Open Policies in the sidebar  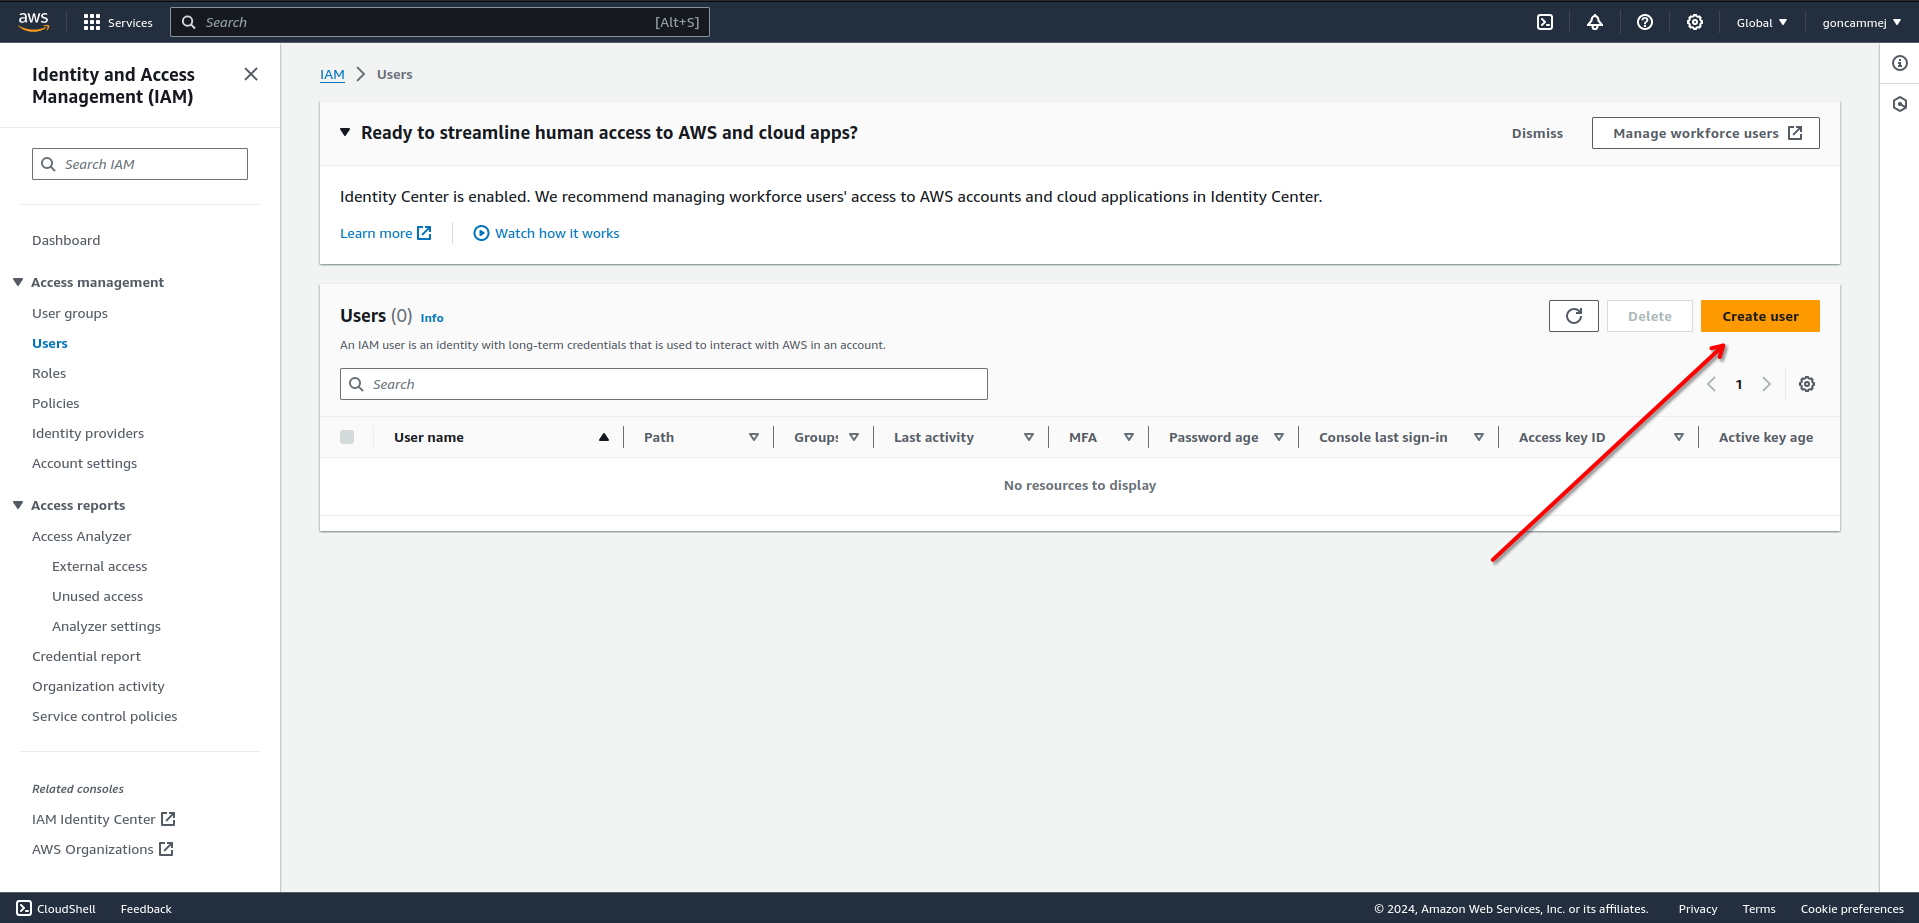(56, 403)
